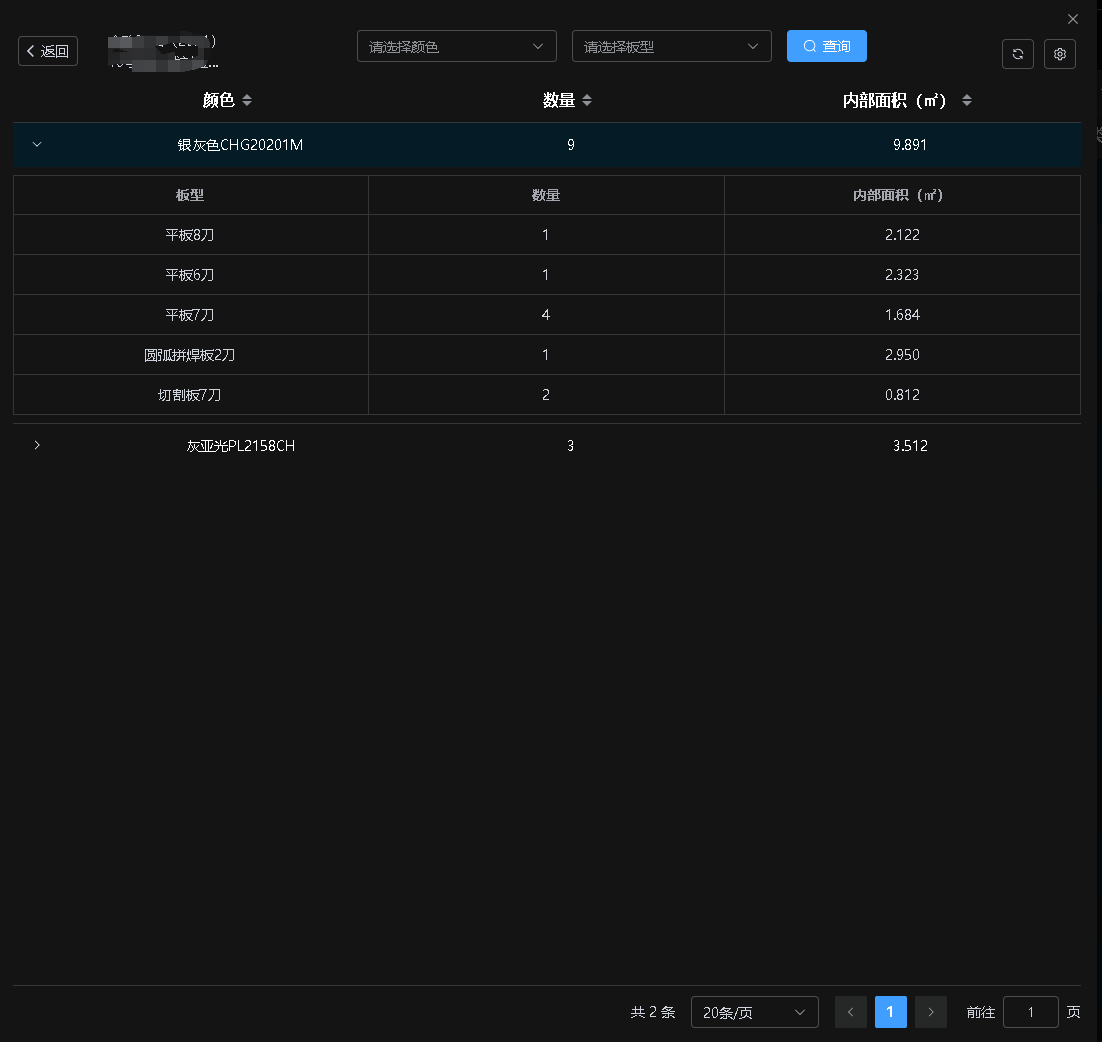Go to previous page arrow
This screenshot has width=1102, height=1042.
pyautogui.click(x=850, y=1012)
